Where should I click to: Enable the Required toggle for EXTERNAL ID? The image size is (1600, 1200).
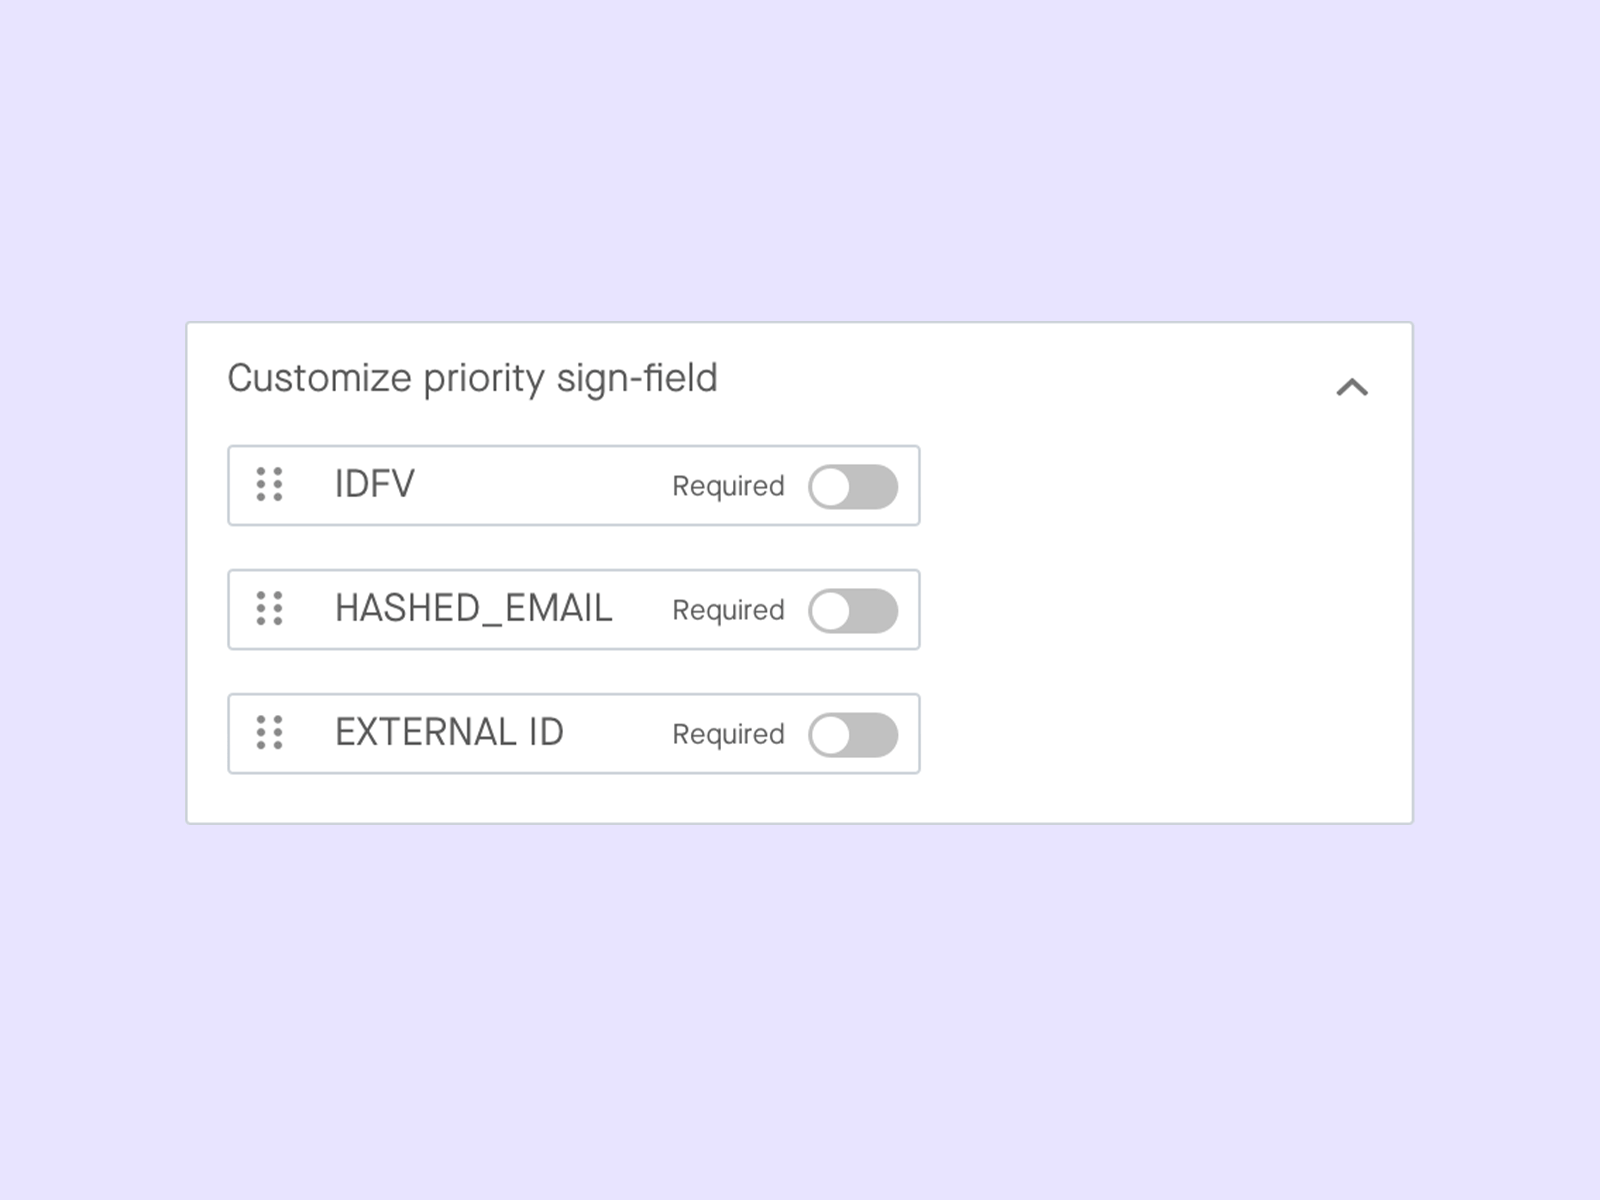(852, 734)
